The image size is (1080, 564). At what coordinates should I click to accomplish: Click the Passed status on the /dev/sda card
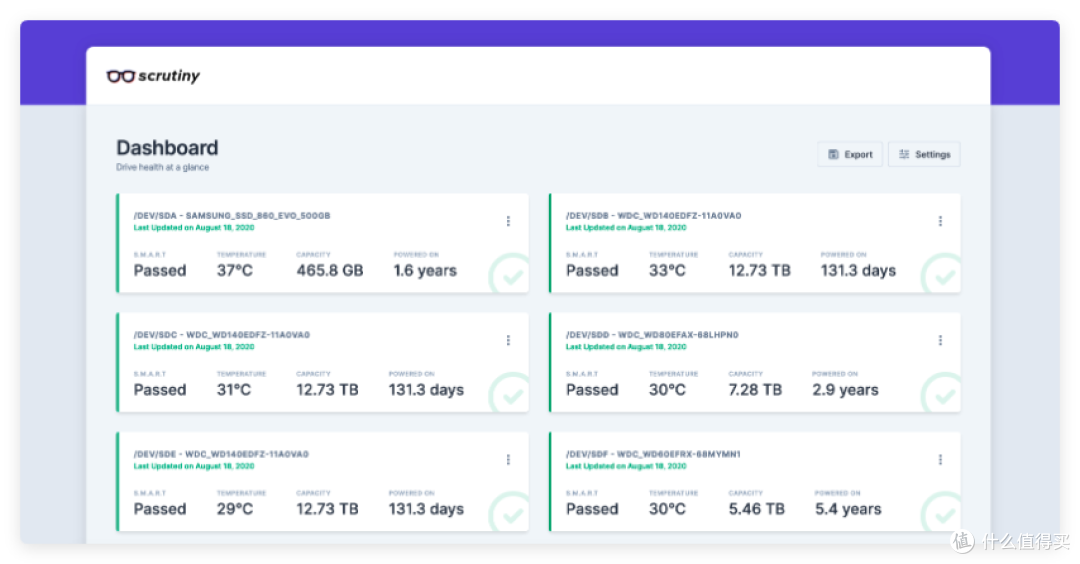pyautogui.click(x=160, y=271)
